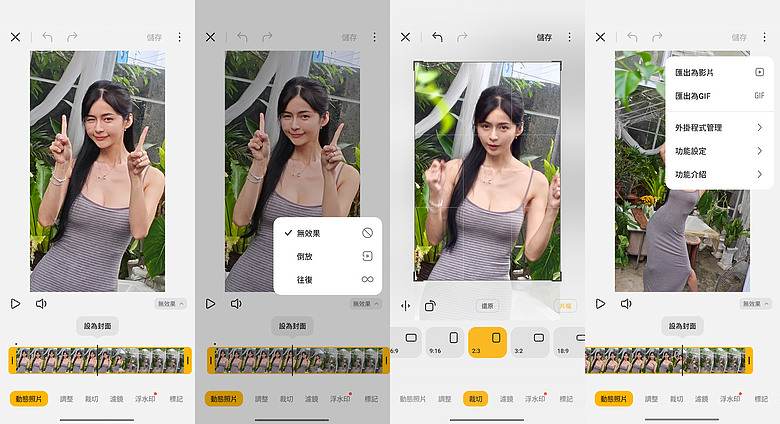Switch to 標記 tab in the first screen
Screen dimensions: 780x424
click(x=176, y=399)
